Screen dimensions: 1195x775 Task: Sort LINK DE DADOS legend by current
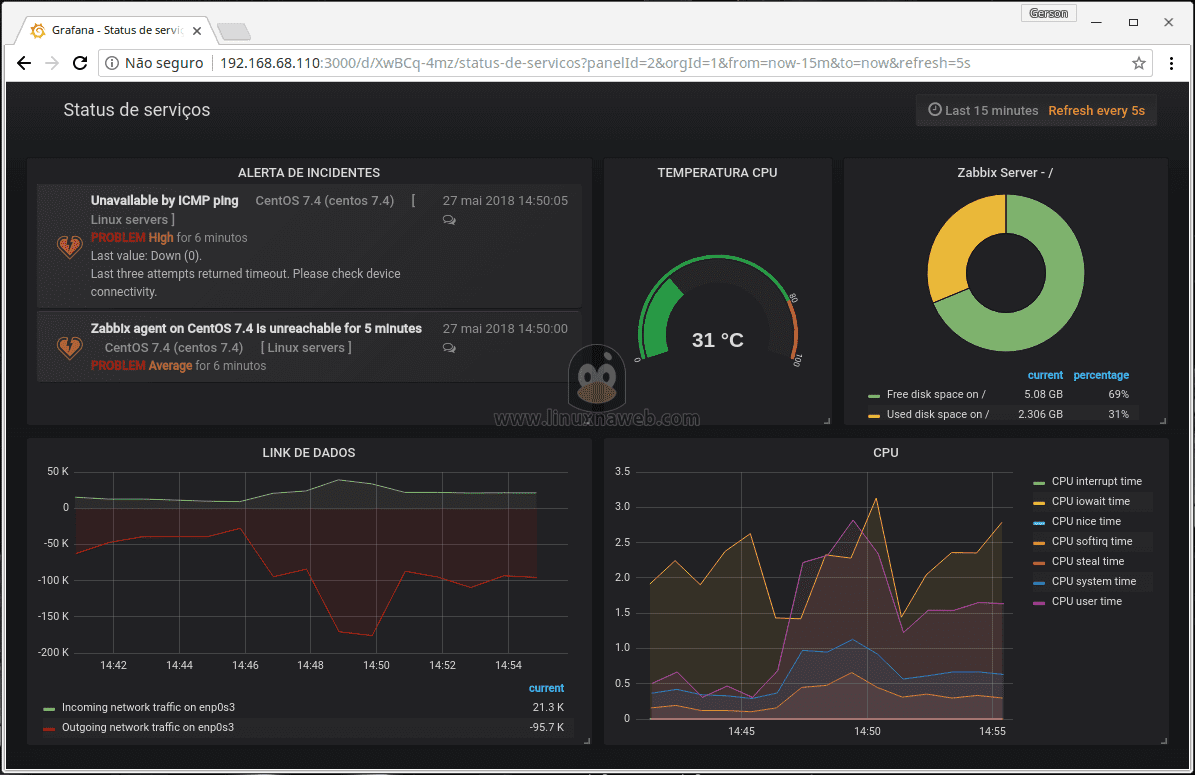pos(546,688)
